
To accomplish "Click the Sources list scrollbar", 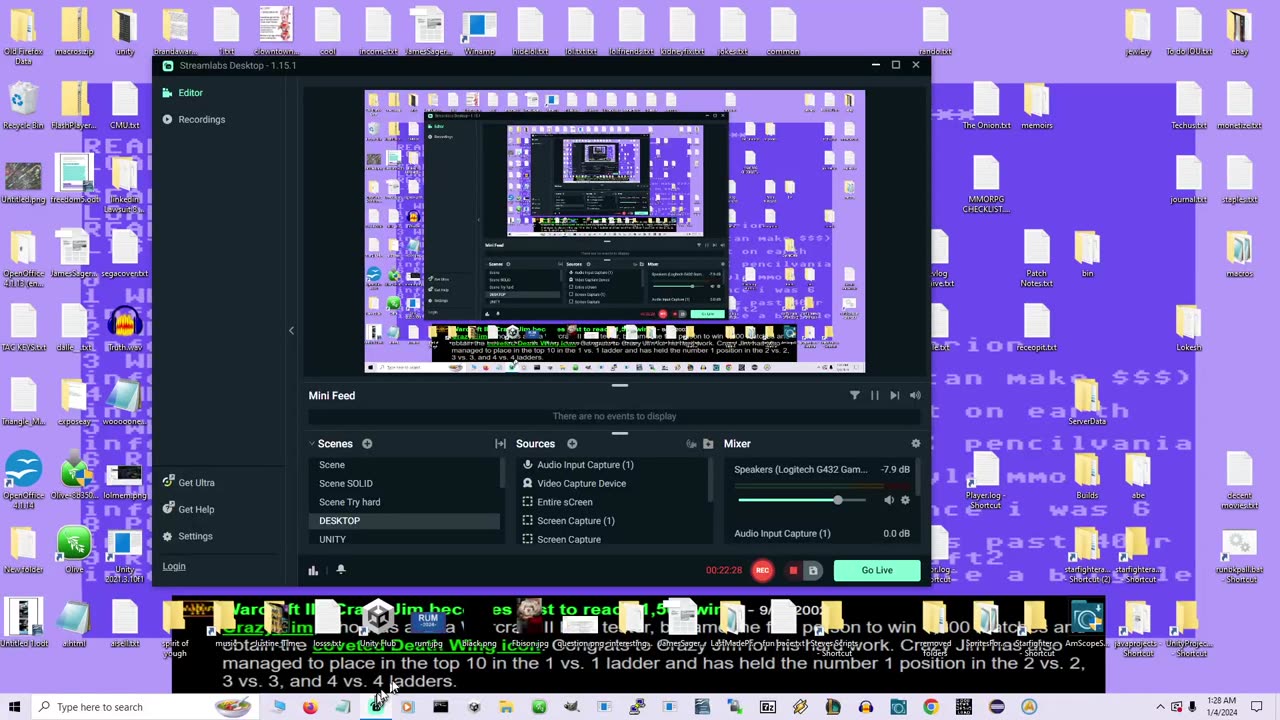I will [710, 480].
